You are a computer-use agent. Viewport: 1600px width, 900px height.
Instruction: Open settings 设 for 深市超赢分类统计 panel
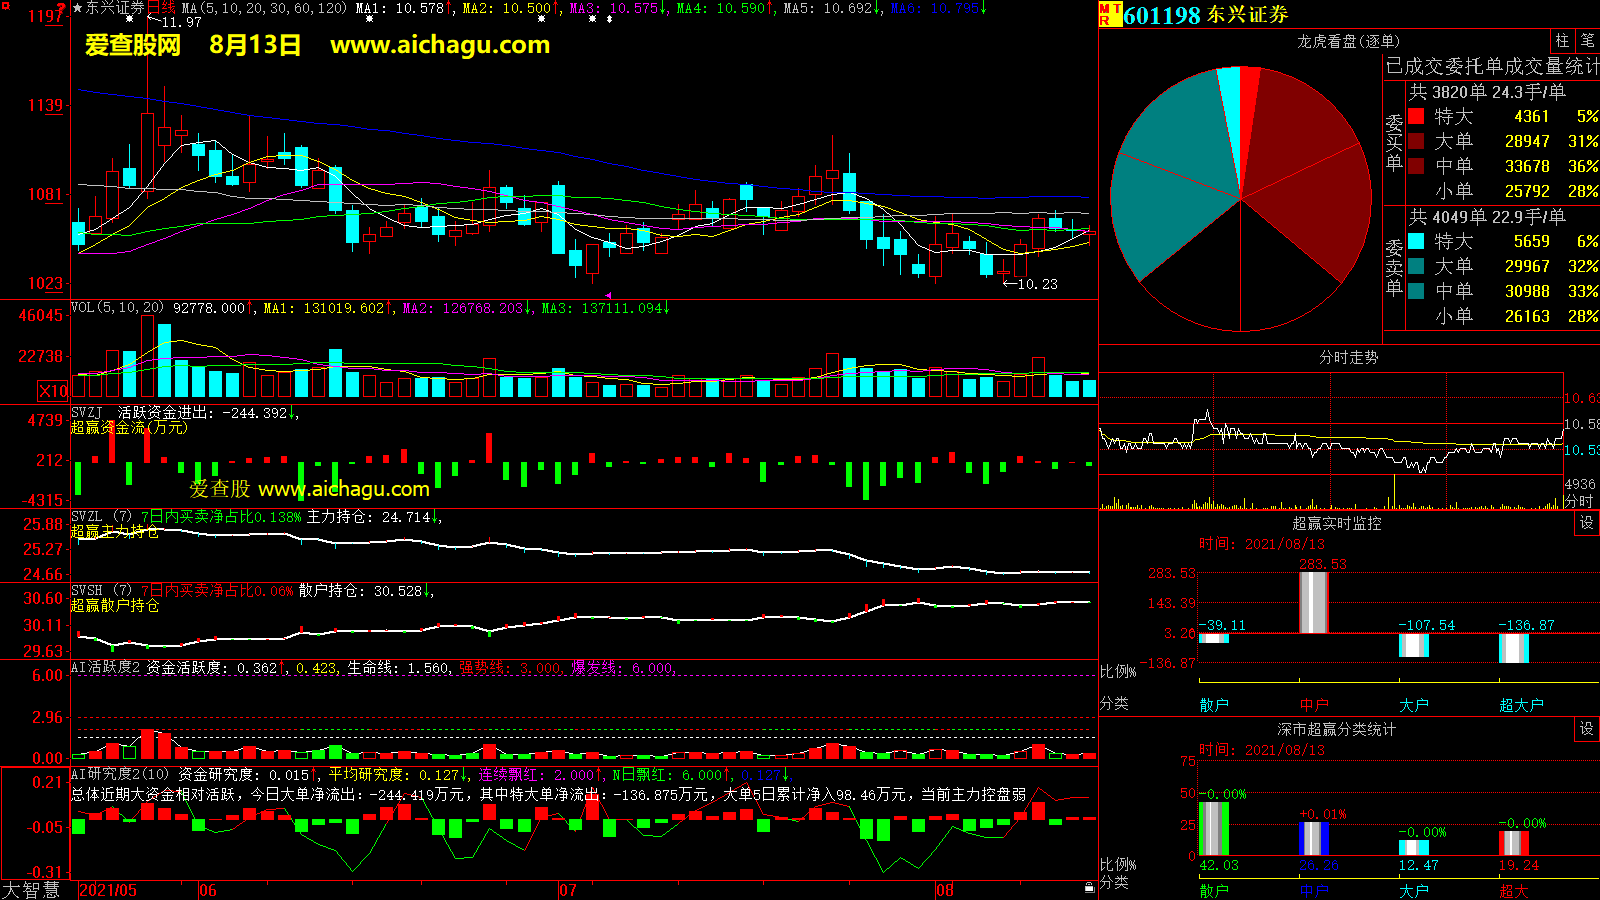coord(1586,729)
